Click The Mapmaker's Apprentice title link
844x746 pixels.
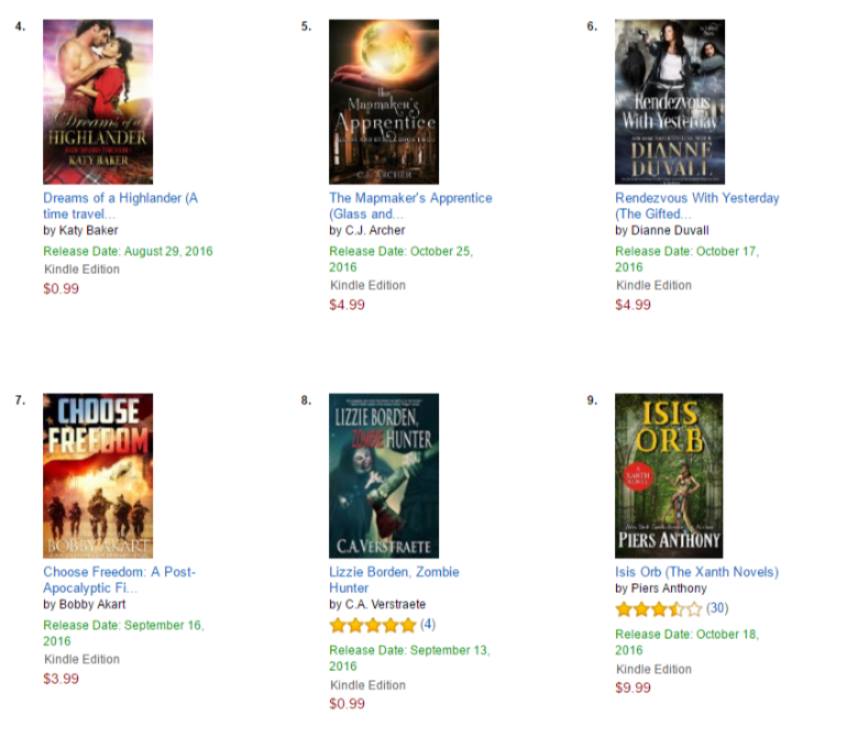click(411, 206)
